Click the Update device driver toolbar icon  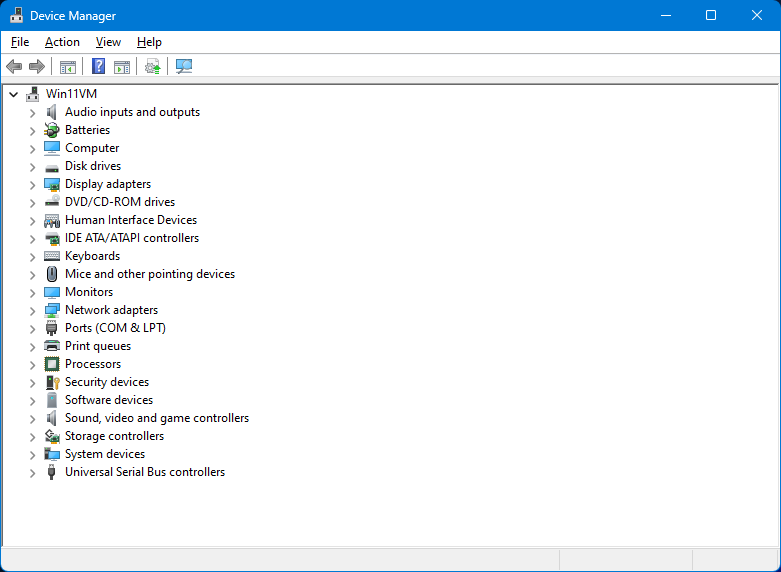tap(152, 67)
